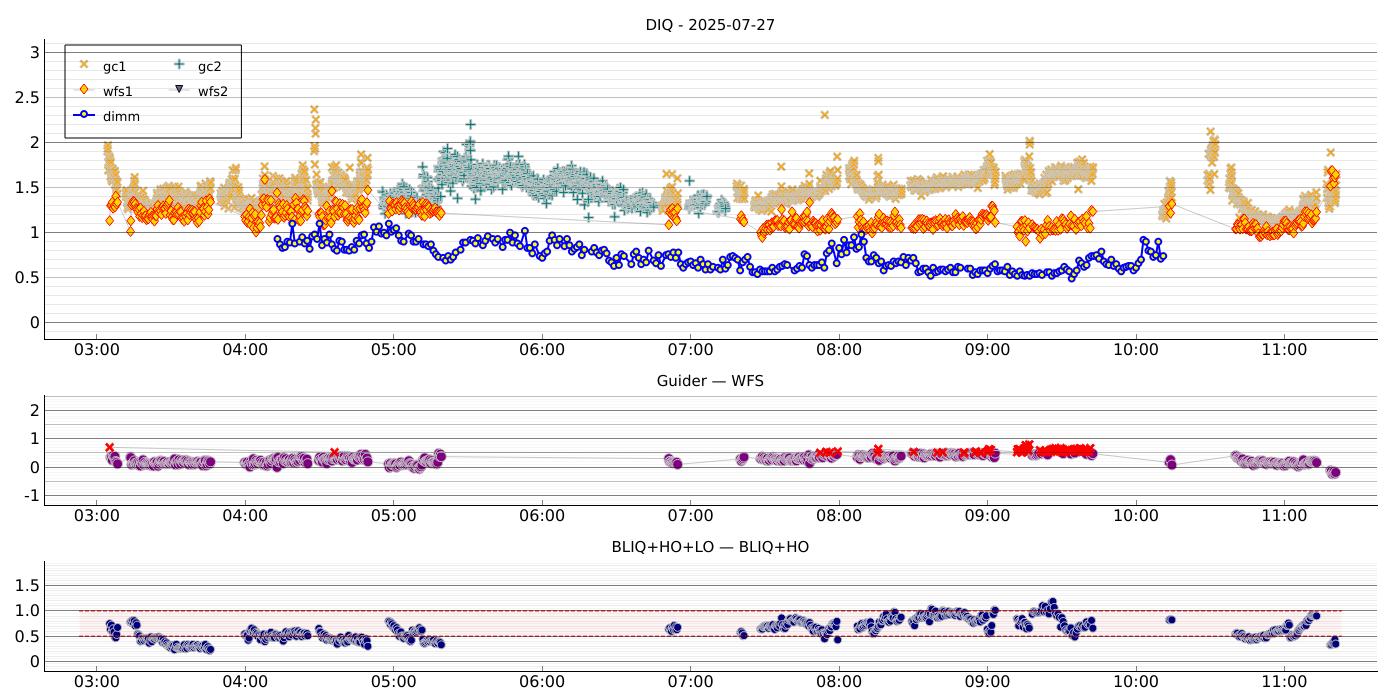Click the '04:00' tick under the BLIQ plot

pos(245,682)
